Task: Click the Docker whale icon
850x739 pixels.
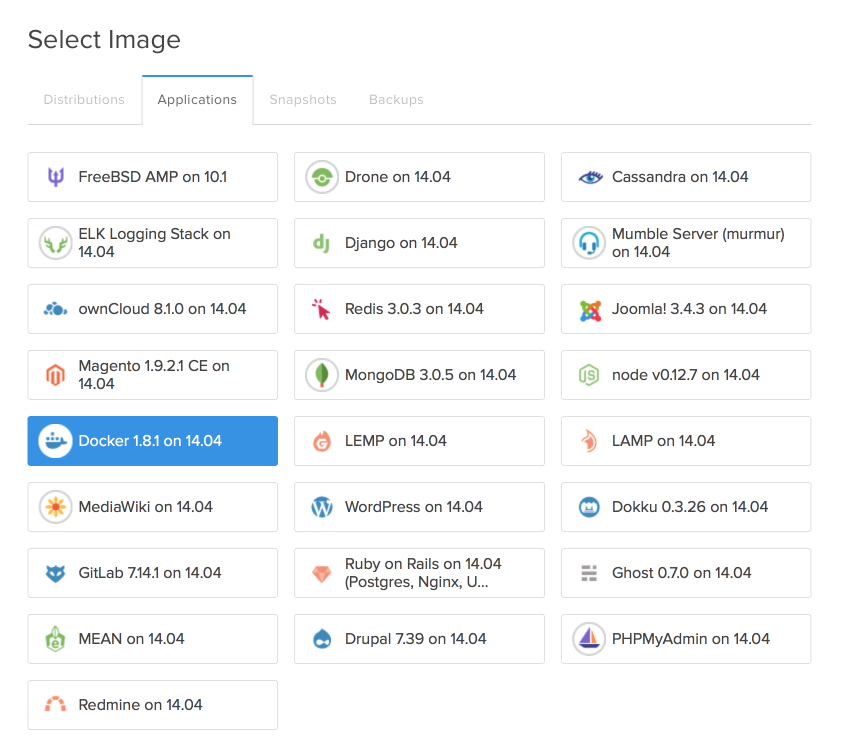Action: 55,441
